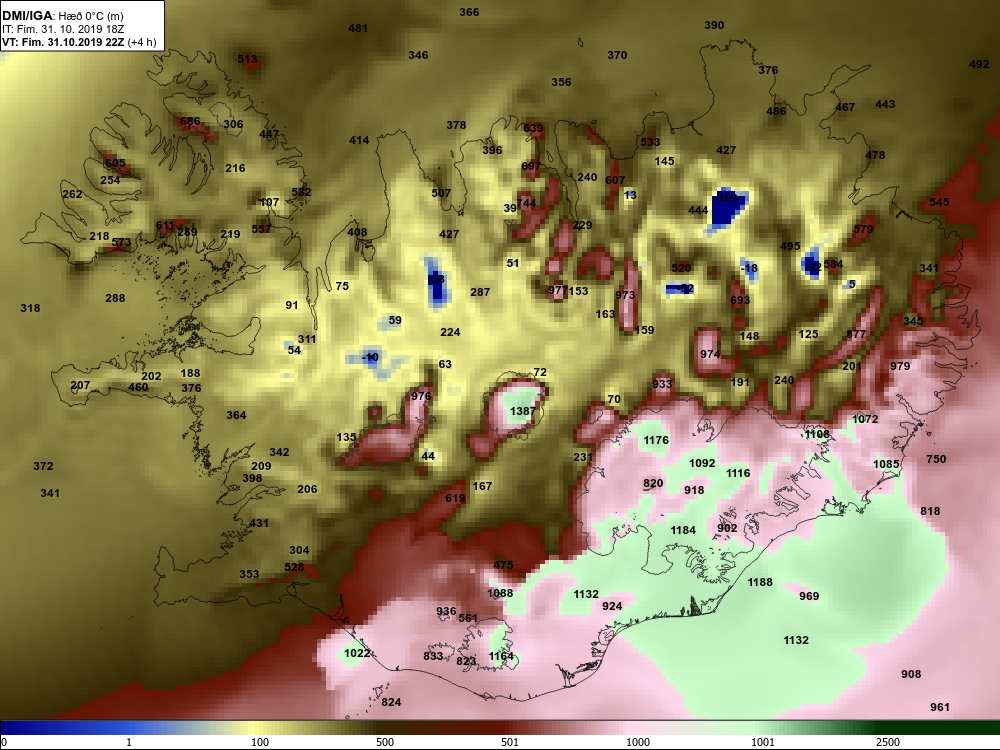Click the map value '533'

point(651,142)
